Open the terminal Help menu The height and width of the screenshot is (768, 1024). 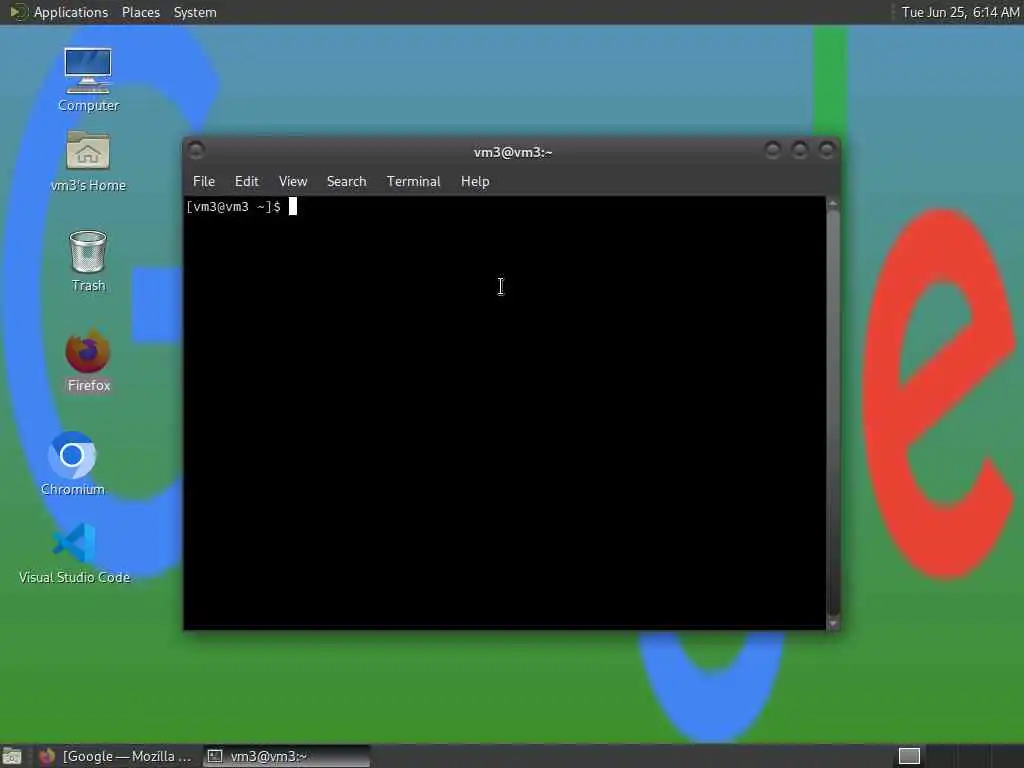coord(475,182)
